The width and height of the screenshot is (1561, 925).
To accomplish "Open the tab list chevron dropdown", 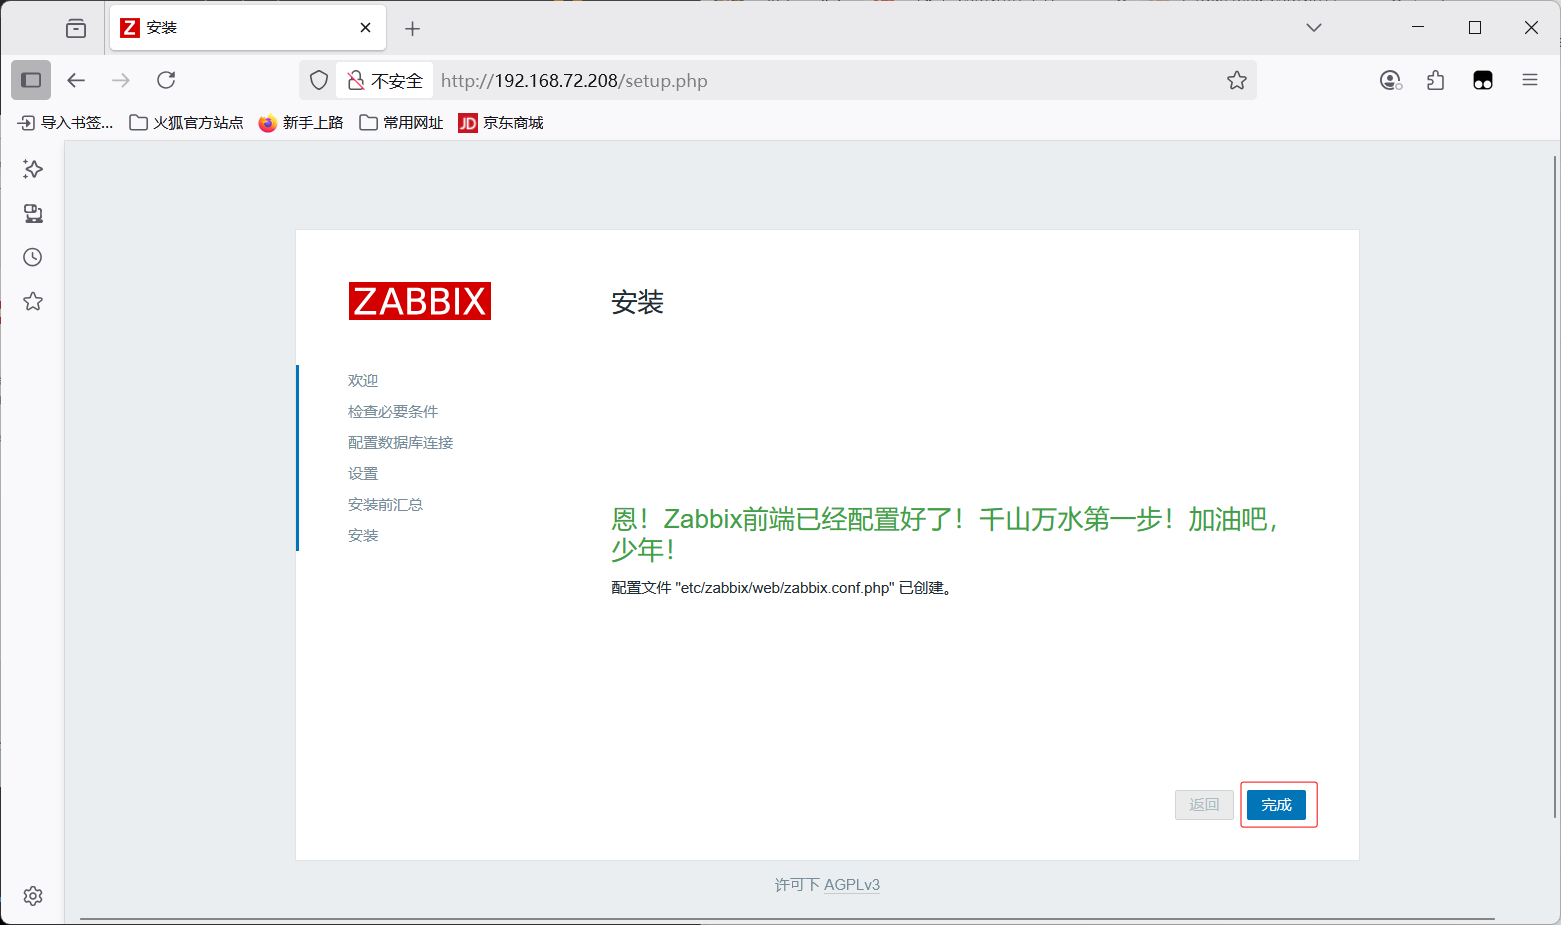I will 1313,27.
